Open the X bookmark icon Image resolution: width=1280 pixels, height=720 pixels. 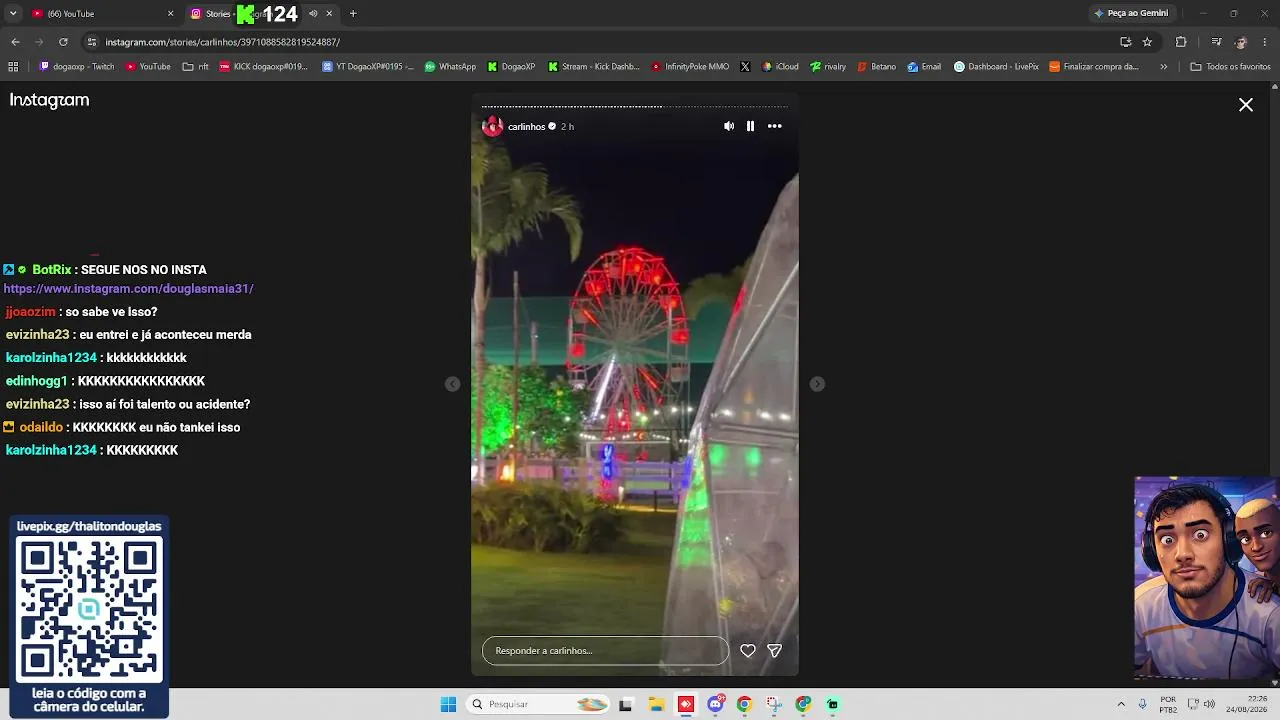tap(745, 67)
